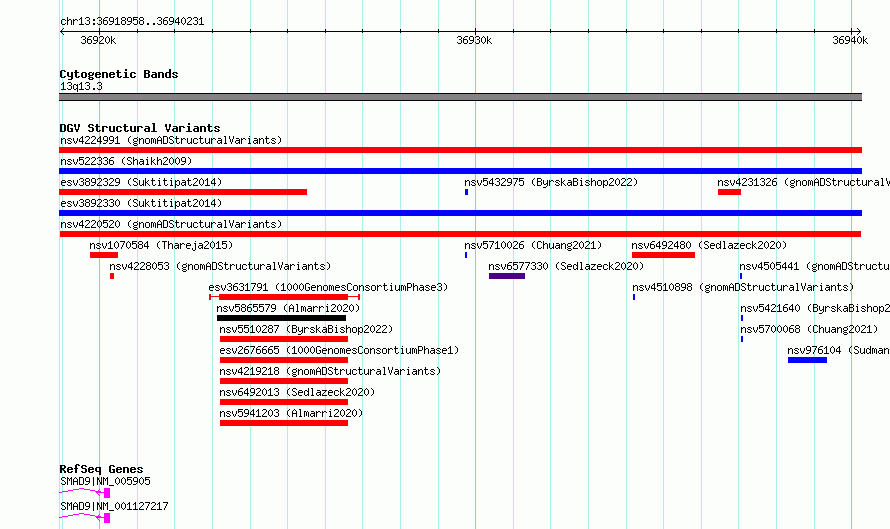The width and height of the screenshot is (890, 529).
Task: Click the 36920k ruler position label
Action: (98, 40)
